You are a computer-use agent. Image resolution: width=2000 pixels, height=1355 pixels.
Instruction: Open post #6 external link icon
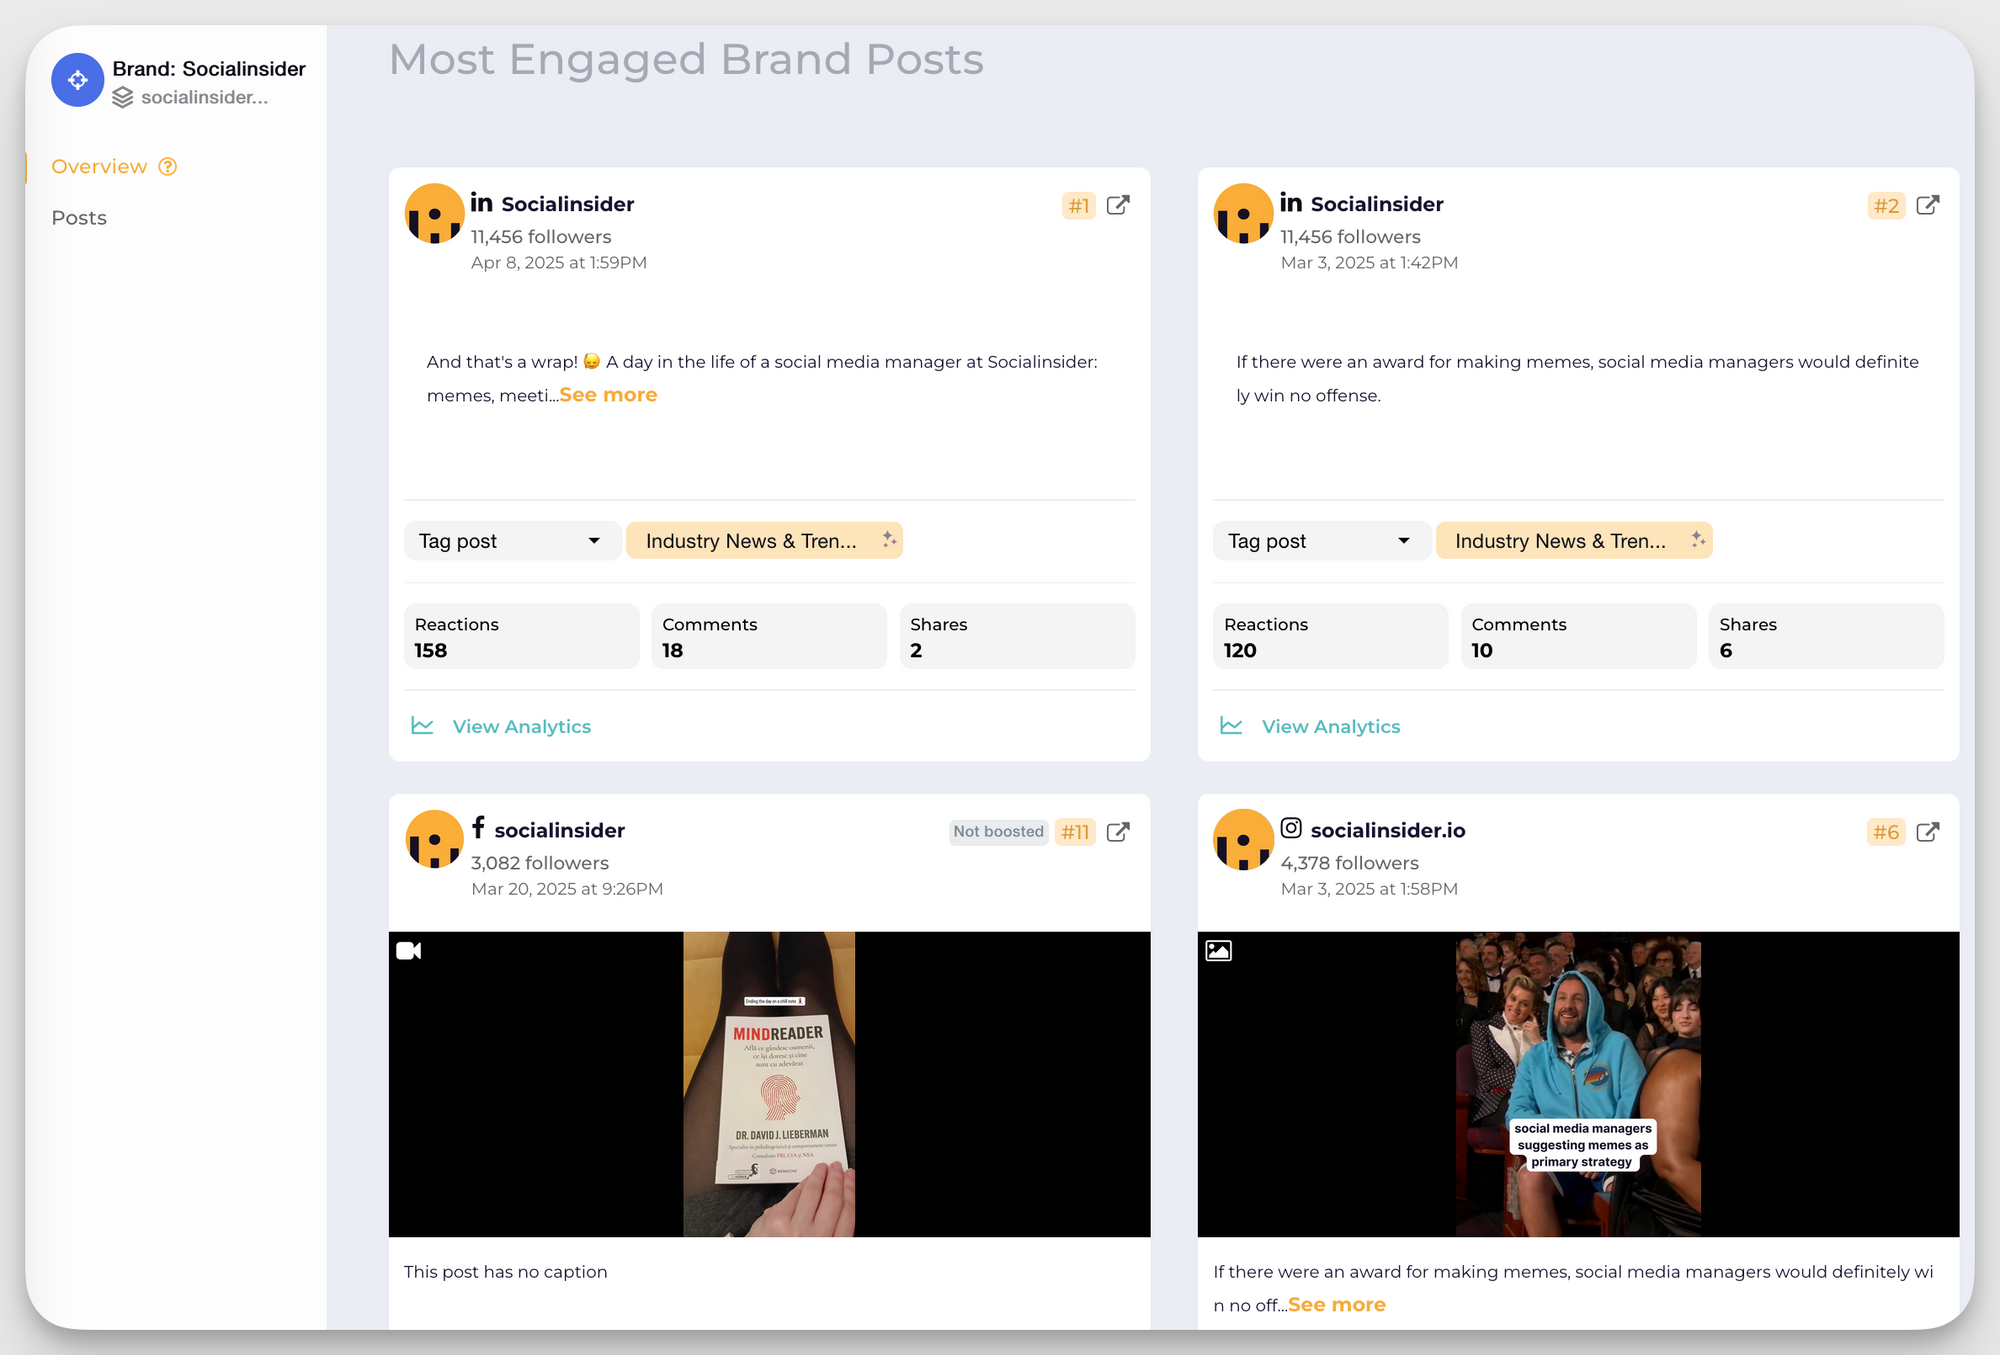point(1927,832)
